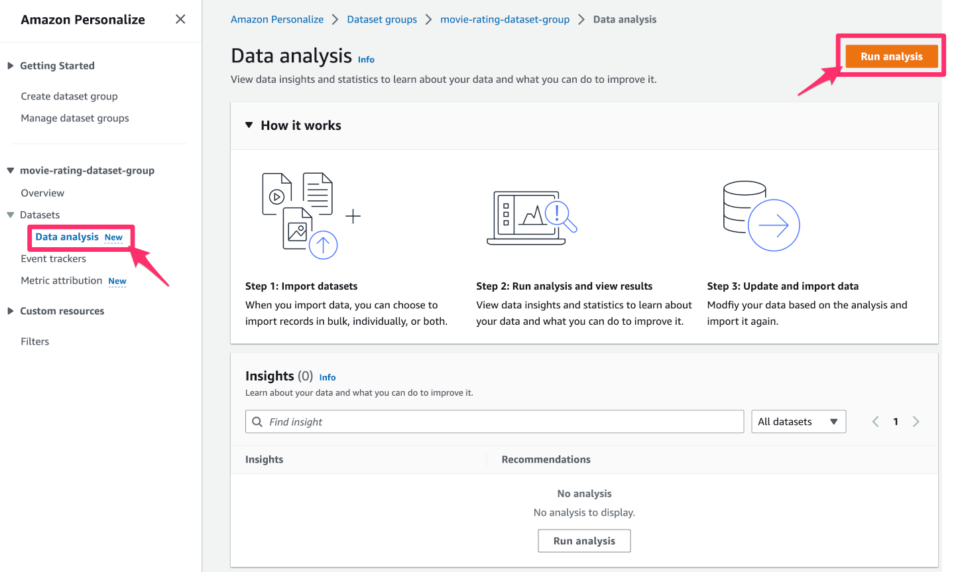Select Data analysis in the sidebar
The width and height of the screenshot is (960, 572).
coord(67,237)
